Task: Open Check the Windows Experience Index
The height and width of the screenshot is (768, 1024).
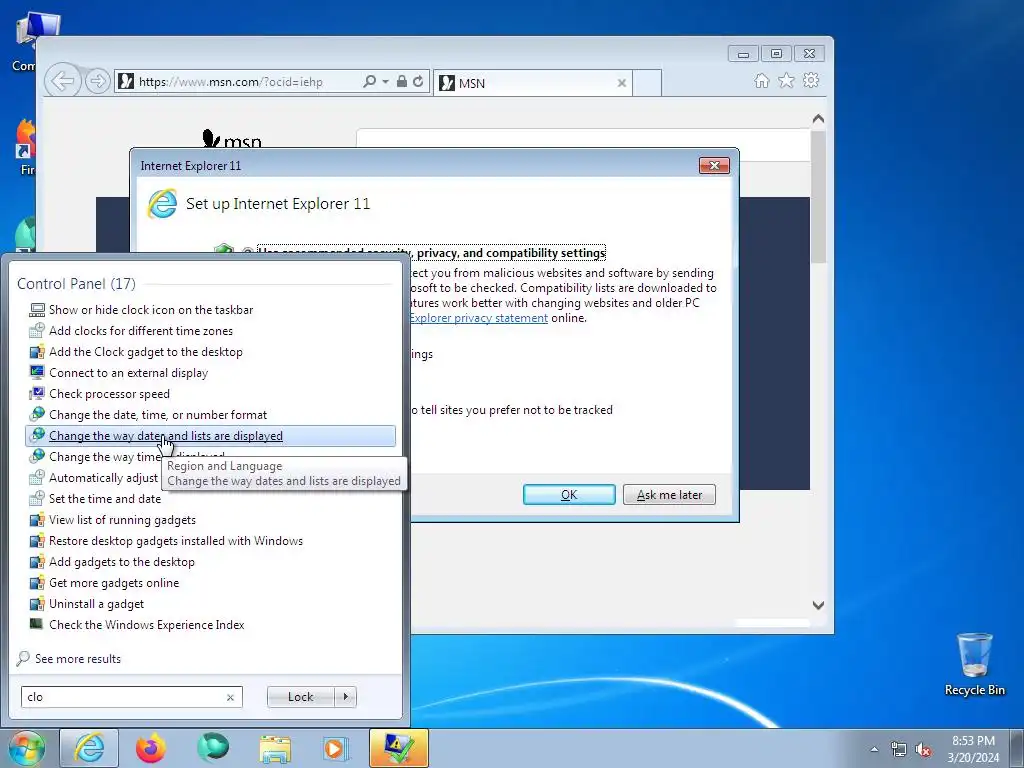Action: coord(210,624)
